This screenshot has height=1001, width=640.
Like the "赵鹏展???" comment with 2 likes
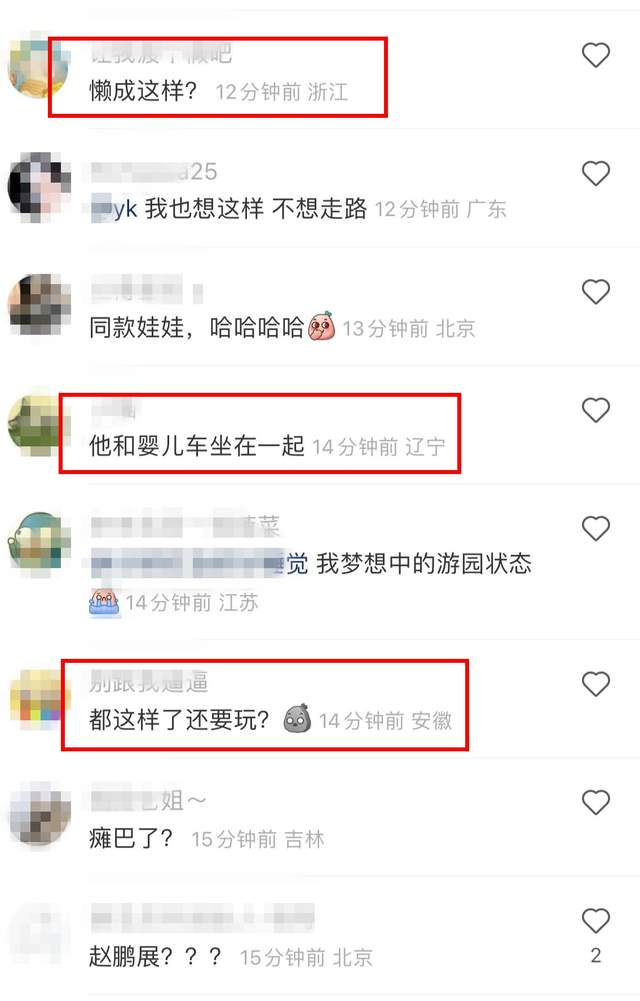coord(595,920)
